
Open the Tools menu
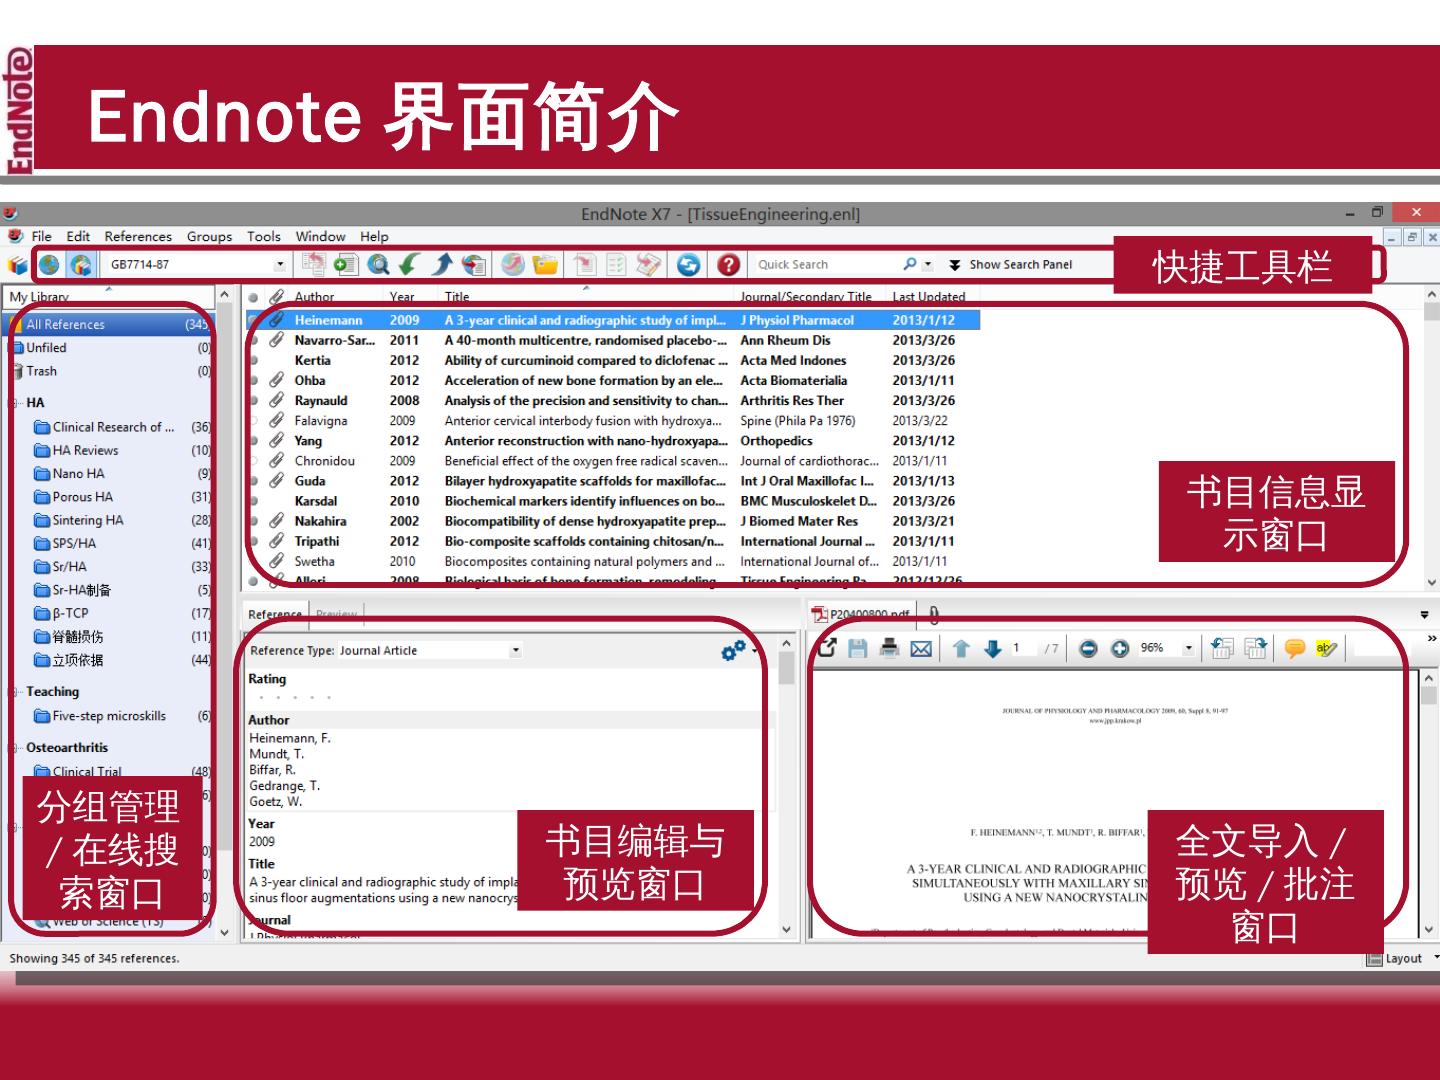point(264,236)
